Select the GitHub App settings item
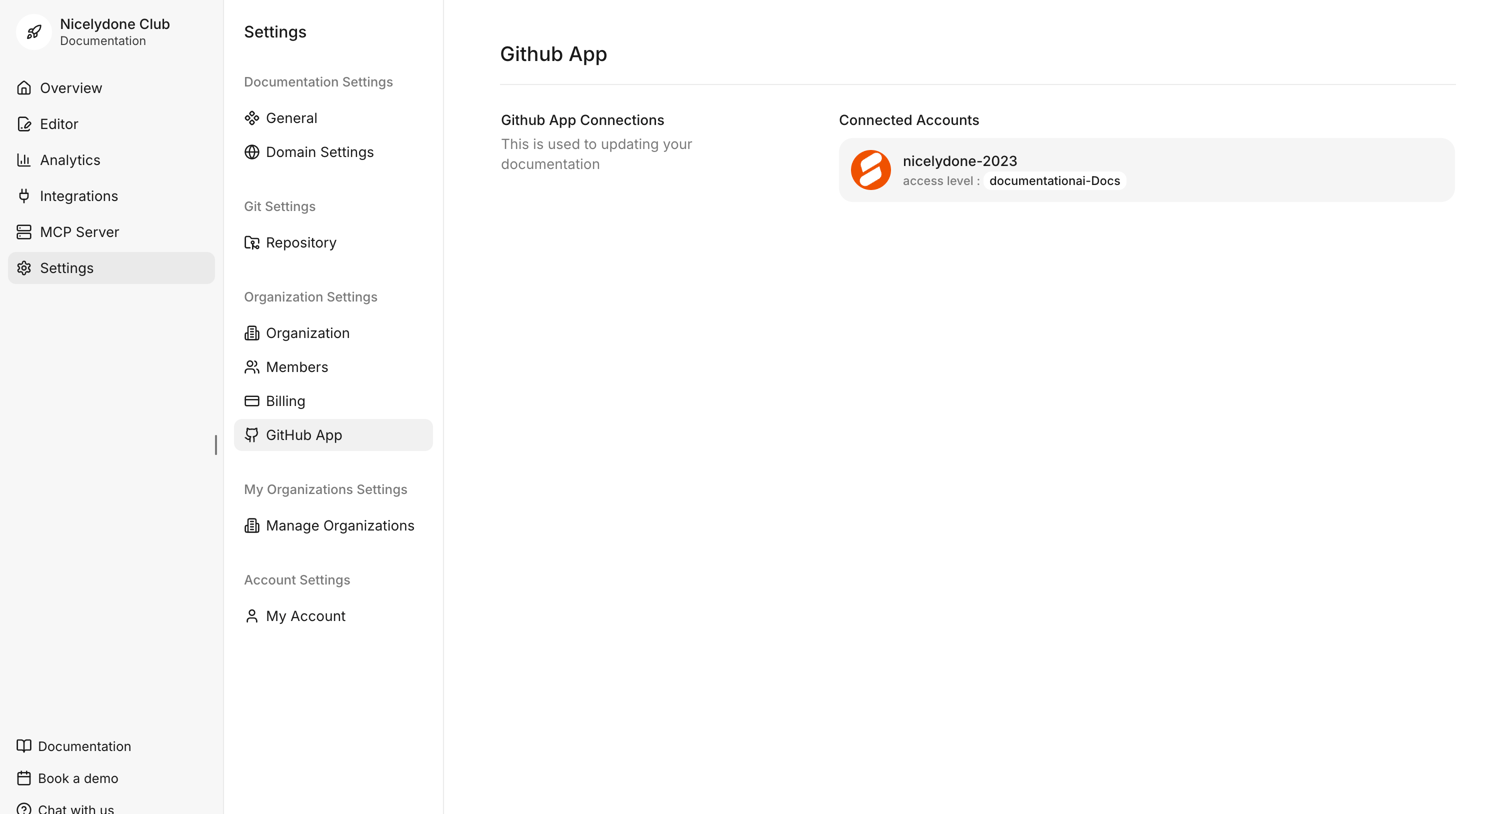 333,435
